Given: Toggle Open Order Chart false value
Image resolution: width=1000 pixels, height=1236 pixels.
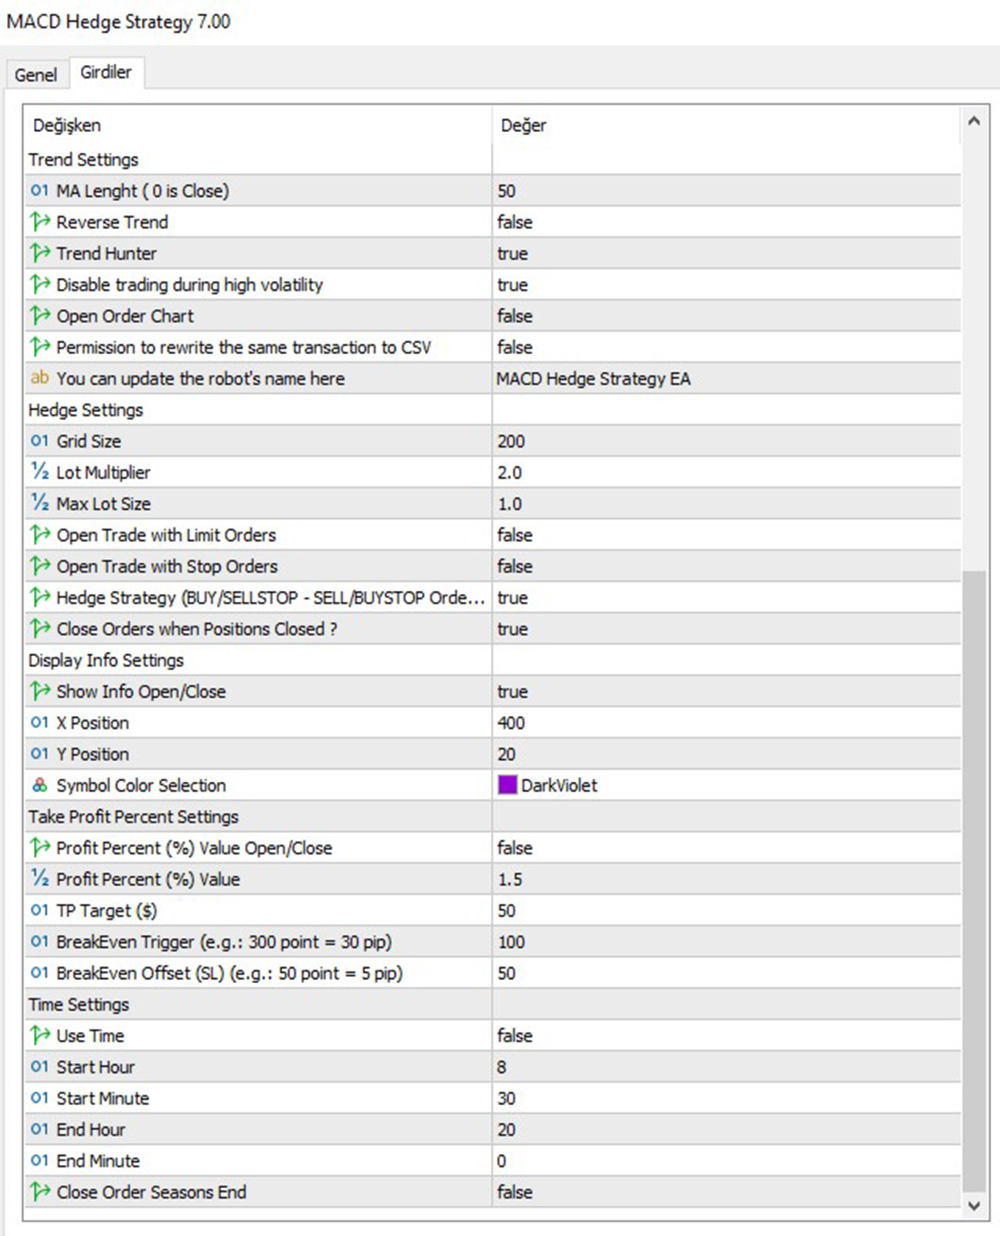Looking at the screenshot, I should (515, 316).
